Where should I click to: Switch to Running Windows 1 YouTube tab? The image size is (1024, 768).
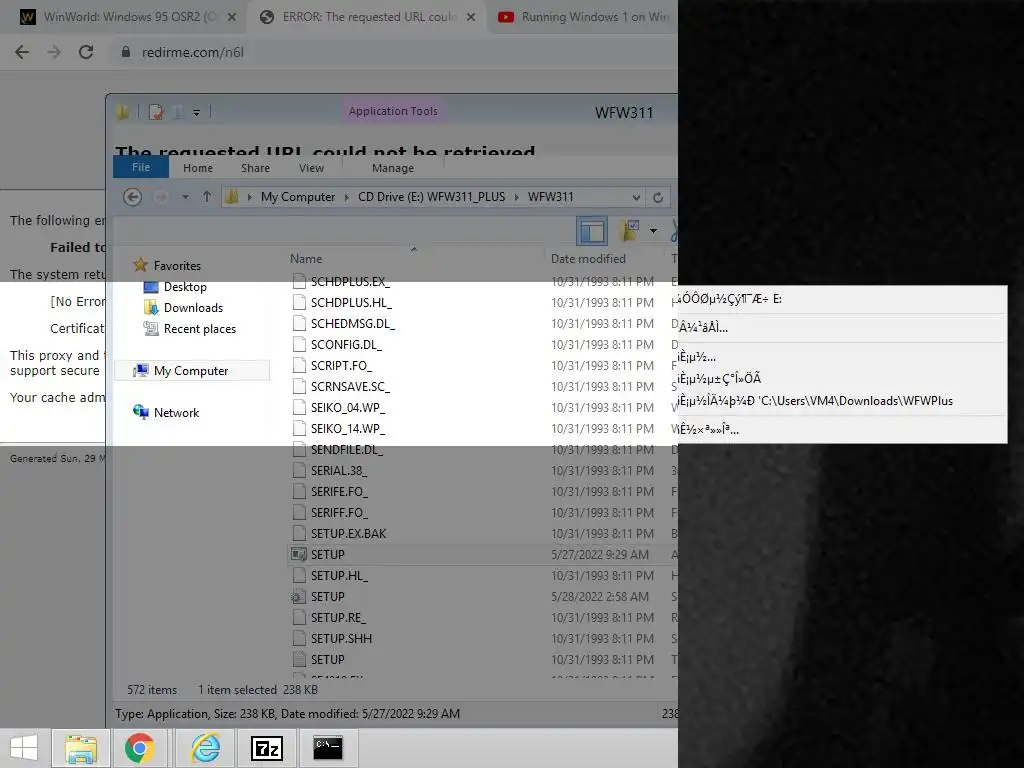pyautogui.click(x=583, y=17)
